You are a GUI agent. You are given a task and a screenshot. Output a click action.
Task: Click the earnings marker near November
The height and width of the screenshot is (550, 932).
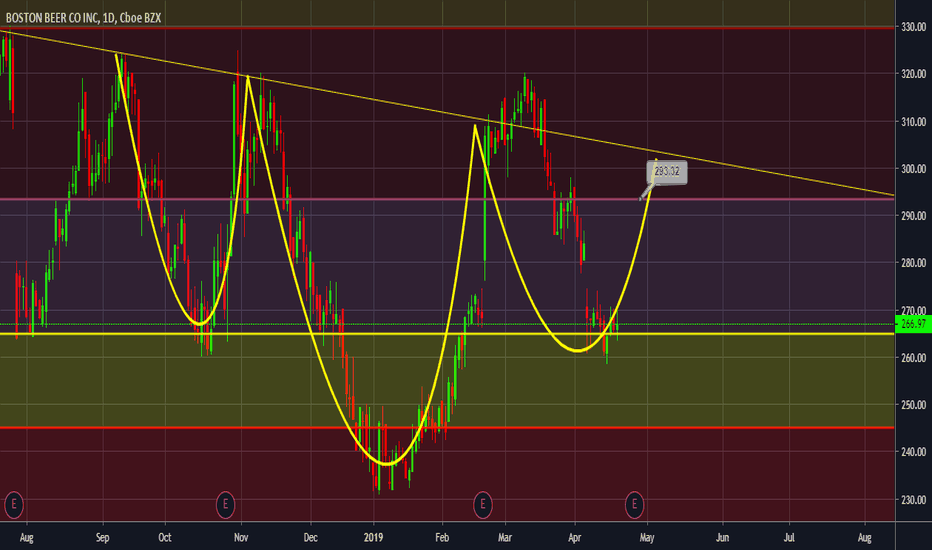coord(225,505)
